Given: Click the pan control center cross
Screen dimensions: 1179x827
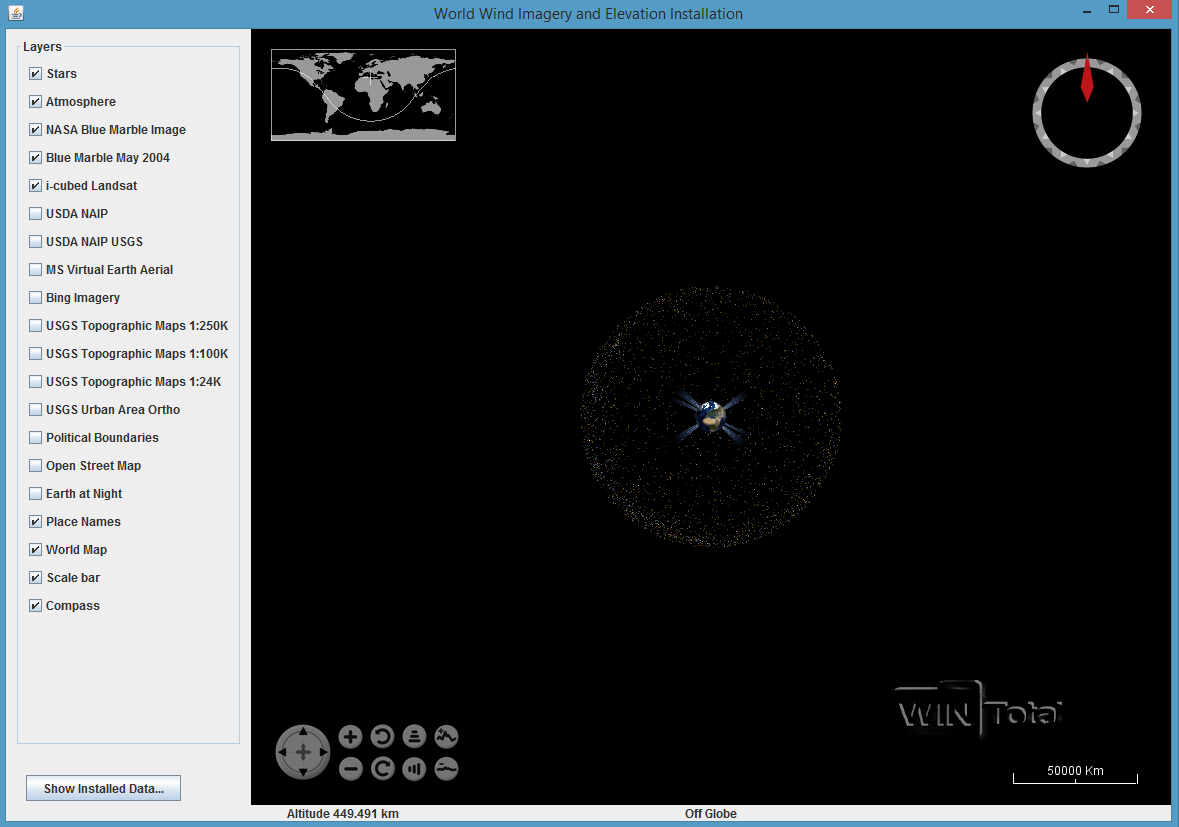Looking at the screenshot, I should 303,752.
